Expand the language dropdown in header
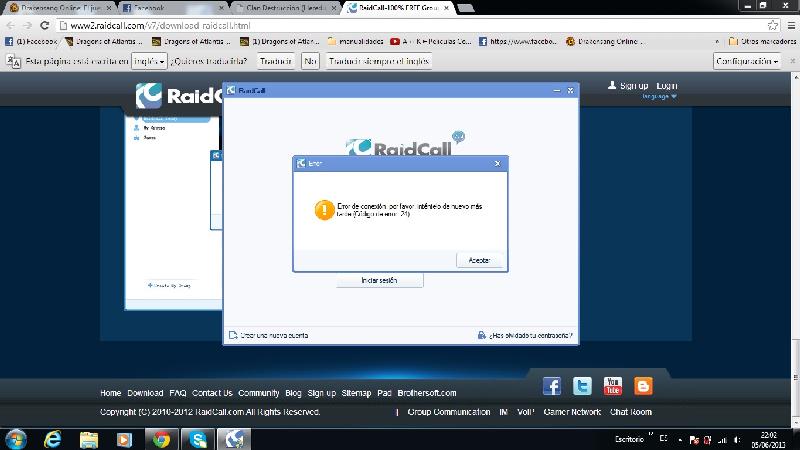The image size is (800, 450). coord(659,96)
